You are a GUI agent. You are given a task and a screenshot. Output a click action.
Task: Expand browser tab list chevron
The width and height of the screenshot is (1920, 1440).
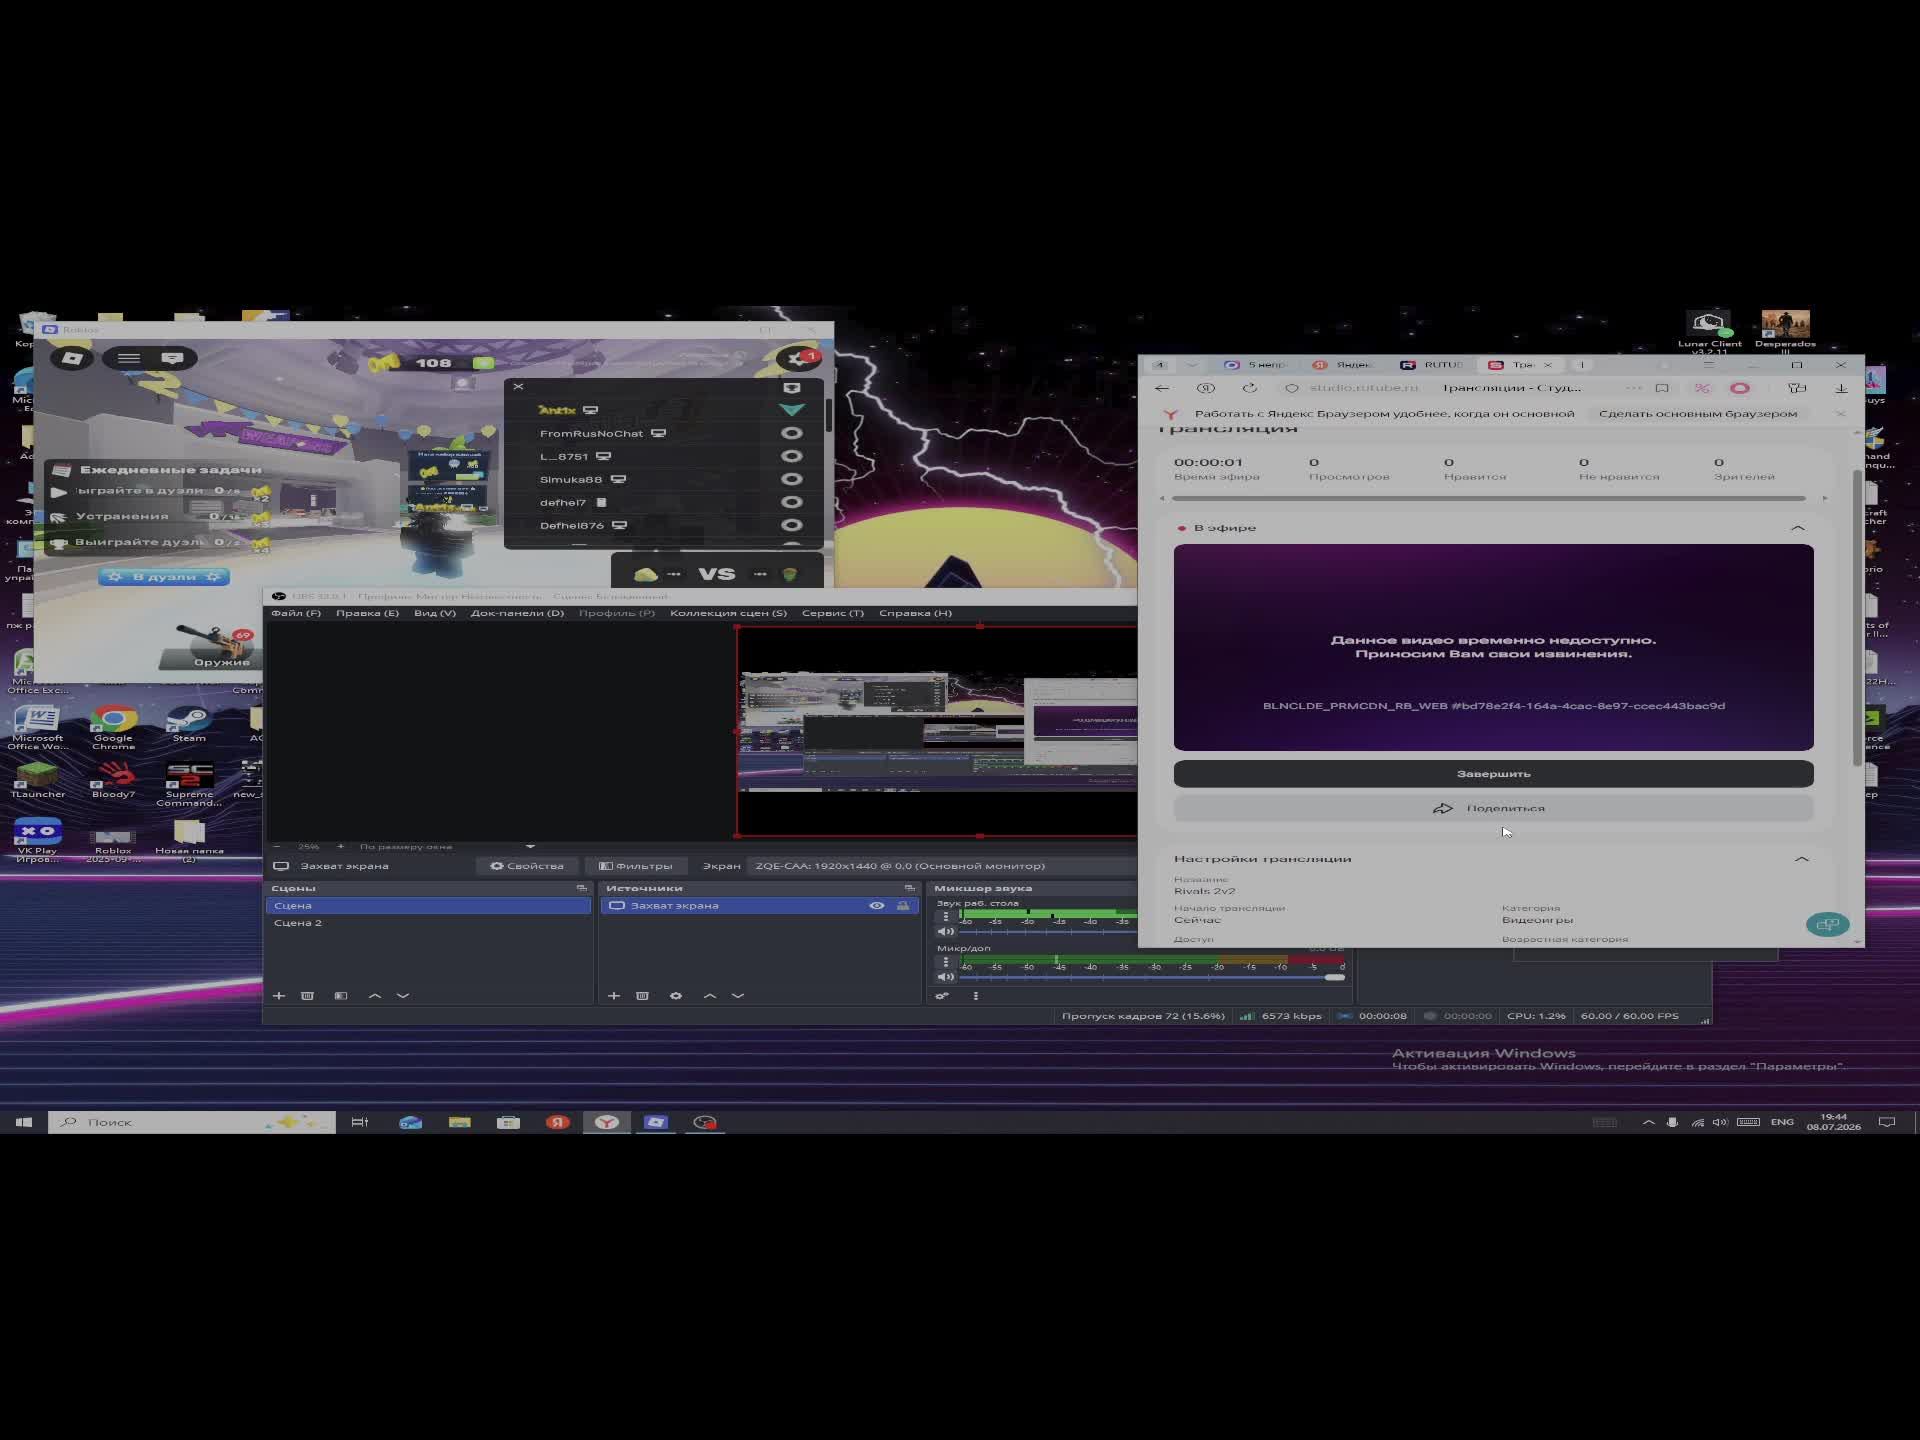pos(1191,365)
